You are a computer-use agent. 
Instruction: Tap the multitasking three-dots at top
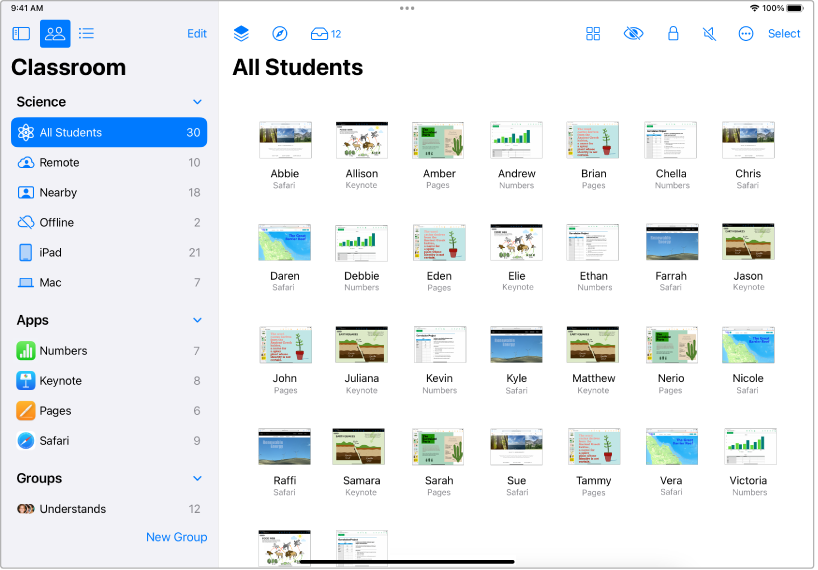point(407,8)
